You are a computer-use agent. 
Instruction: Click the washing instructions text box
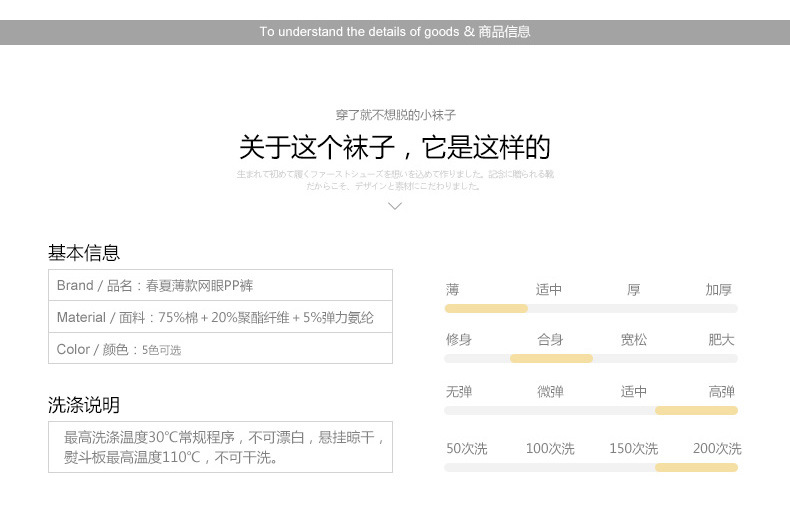(x=220, y=447)
